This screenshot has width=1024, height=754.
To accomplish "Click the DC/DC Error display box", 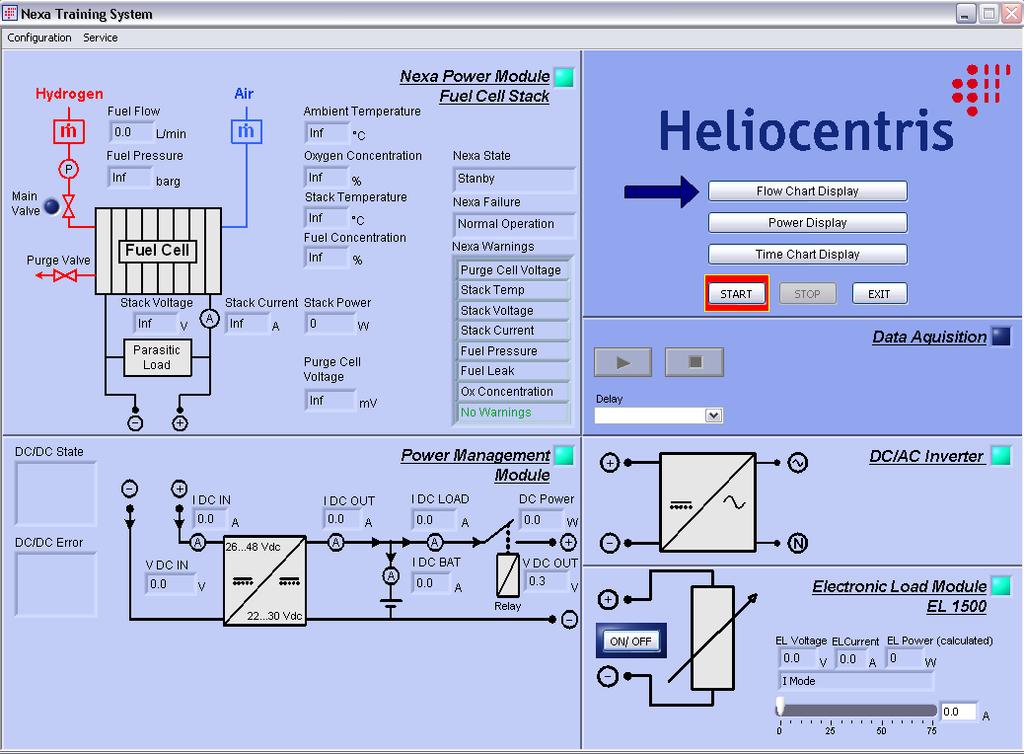I will click(x=56, y=585).
